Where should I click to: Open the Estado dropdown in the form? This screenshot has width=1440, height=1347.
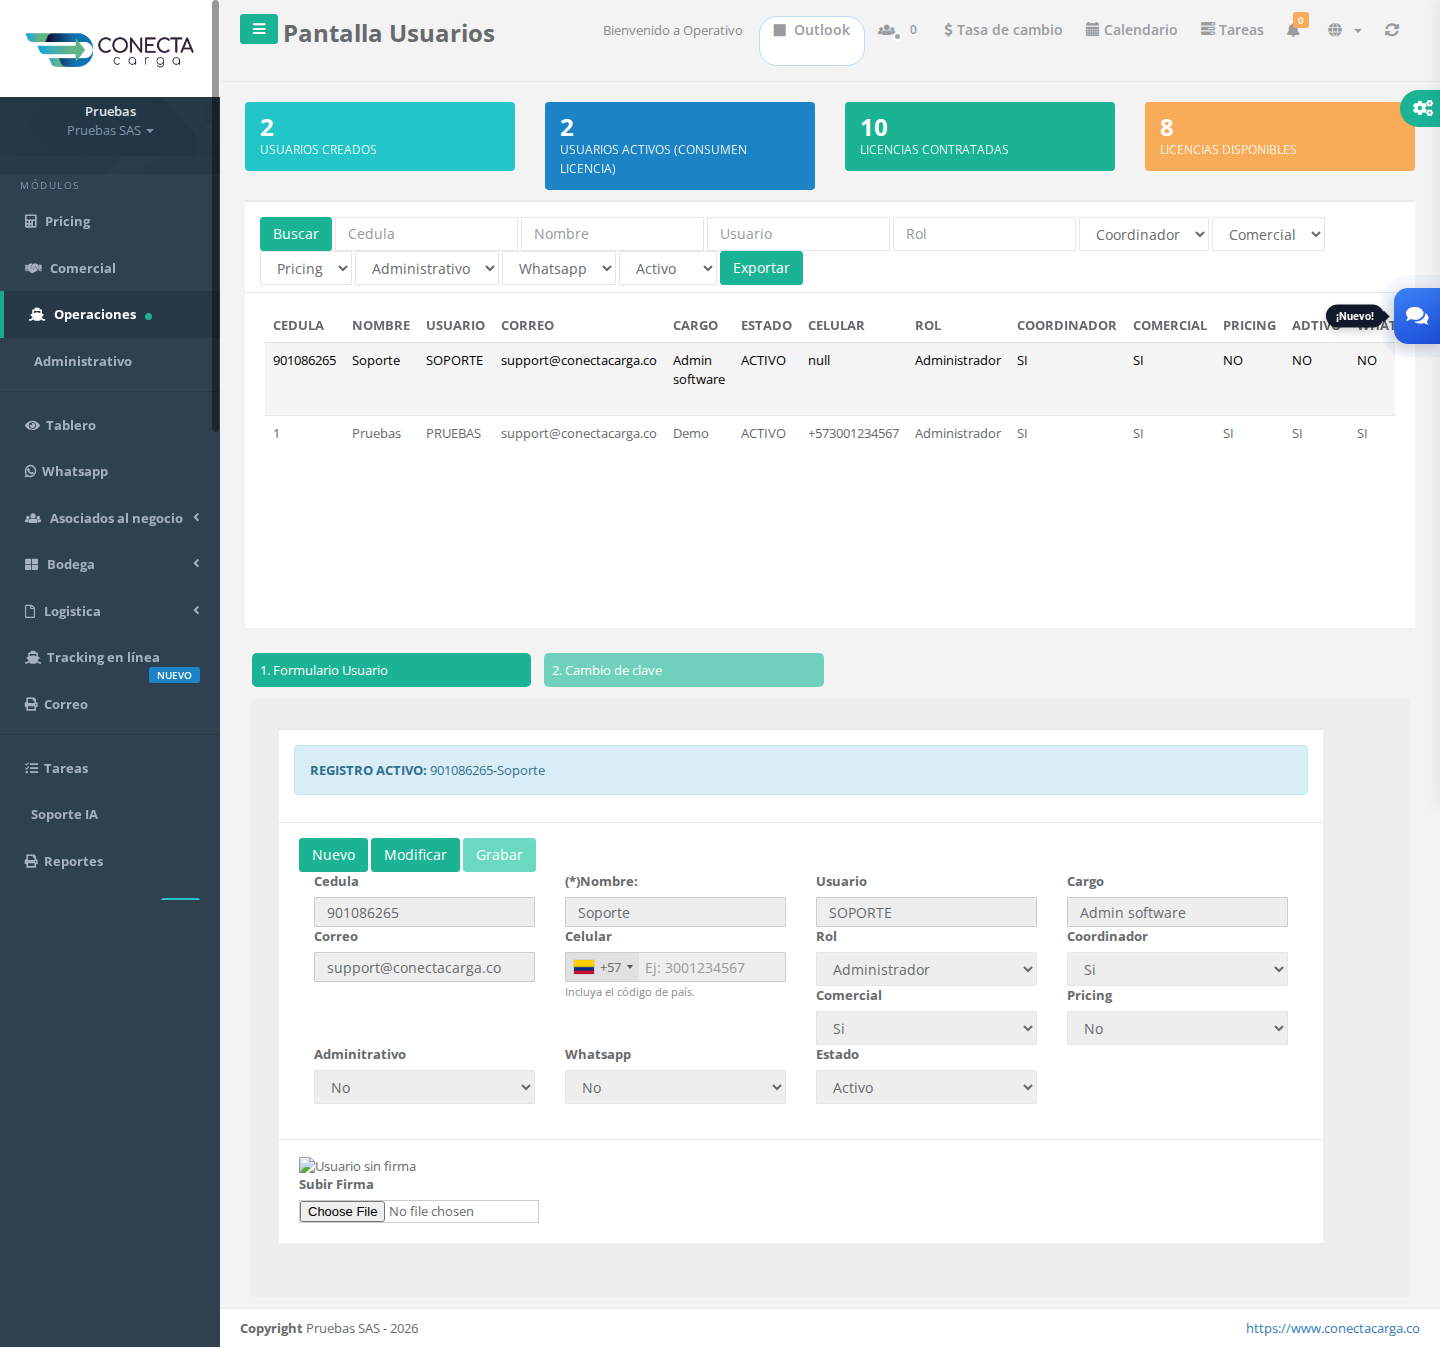tap(926, 1087)
